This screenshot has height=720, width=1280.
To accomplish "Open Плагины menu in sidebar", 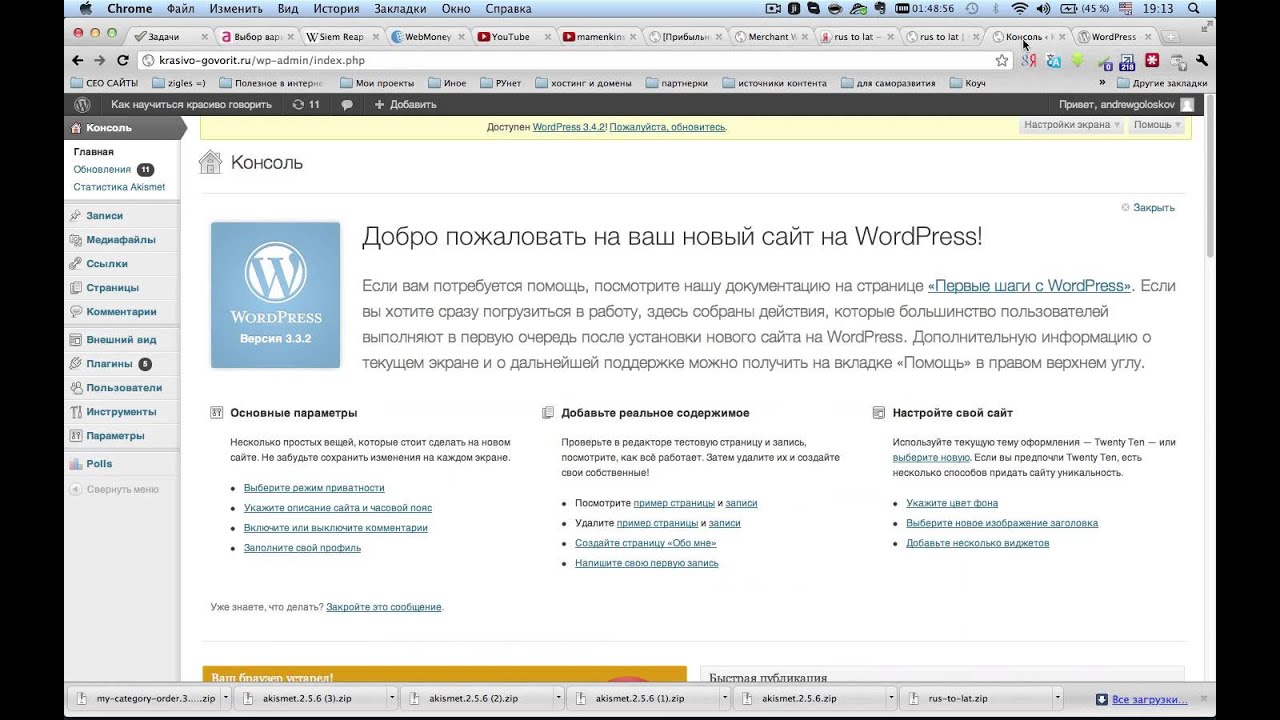I will click(122, 364).
